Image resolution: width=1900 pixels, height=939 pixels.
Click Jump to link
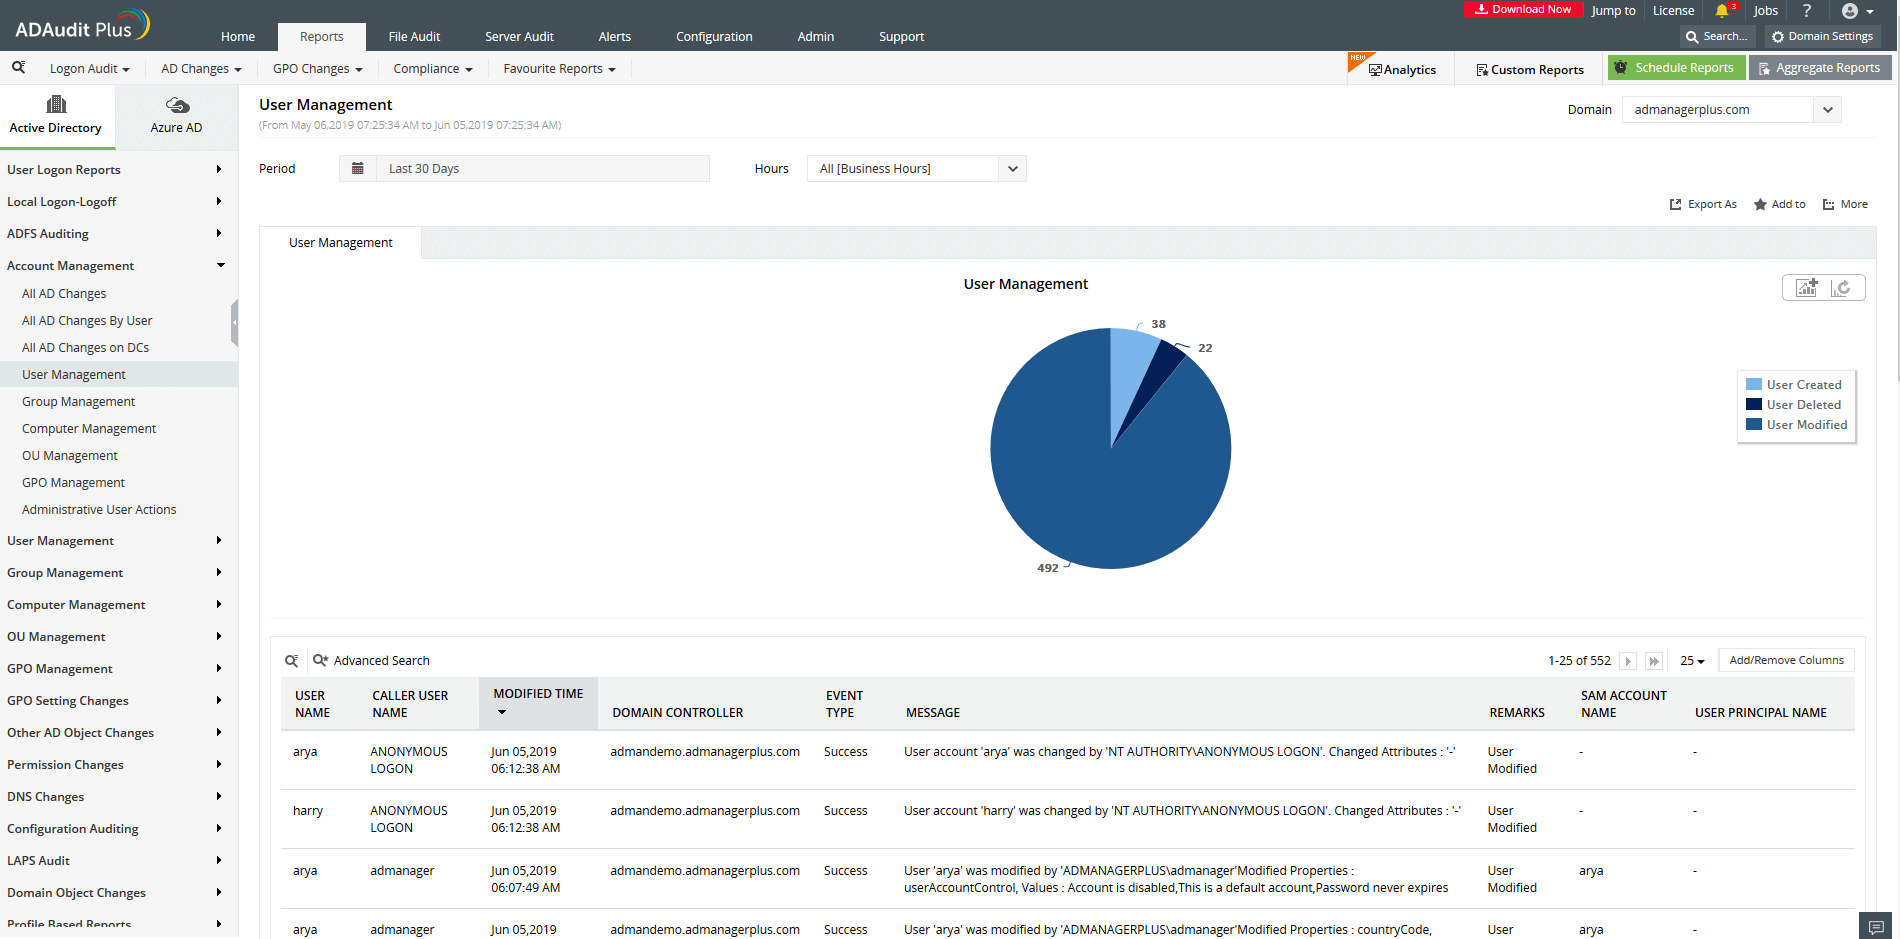click(x=1613, y=11)
